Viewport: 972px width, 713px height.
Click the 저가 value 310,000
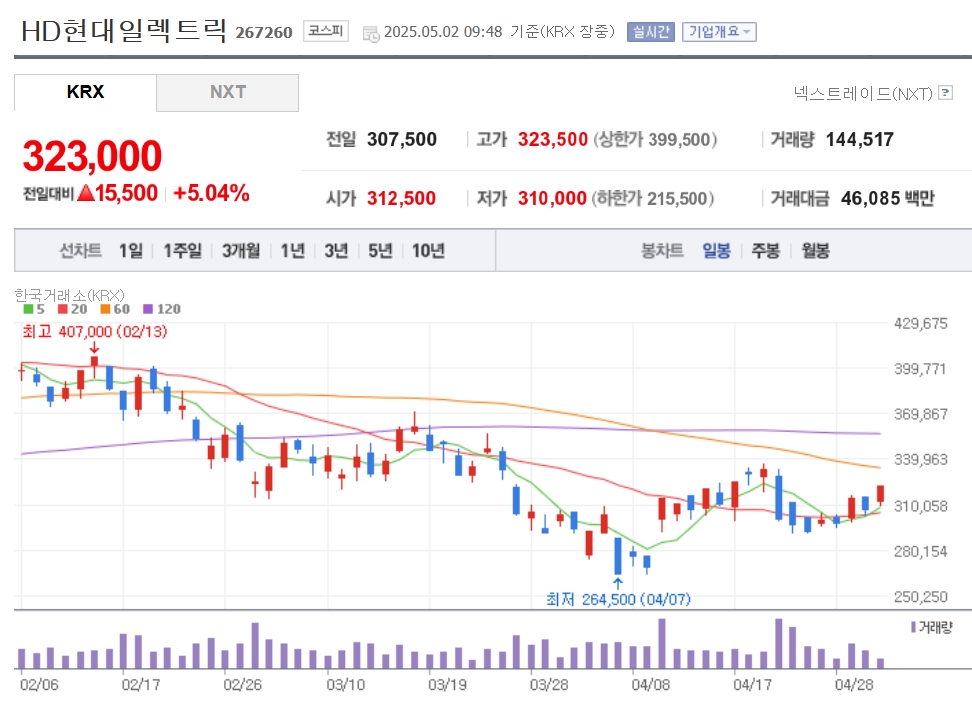pos(552,198)
